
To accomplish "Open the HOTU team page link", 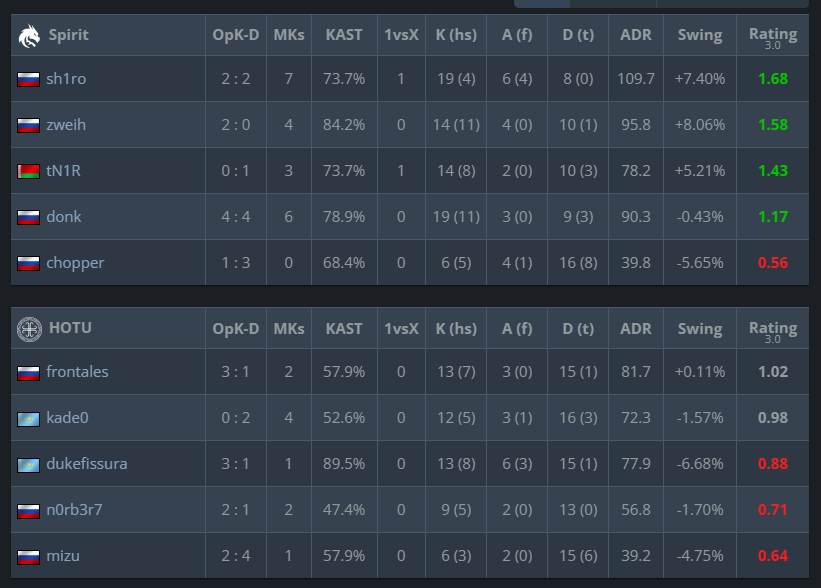I will point(70,328).
